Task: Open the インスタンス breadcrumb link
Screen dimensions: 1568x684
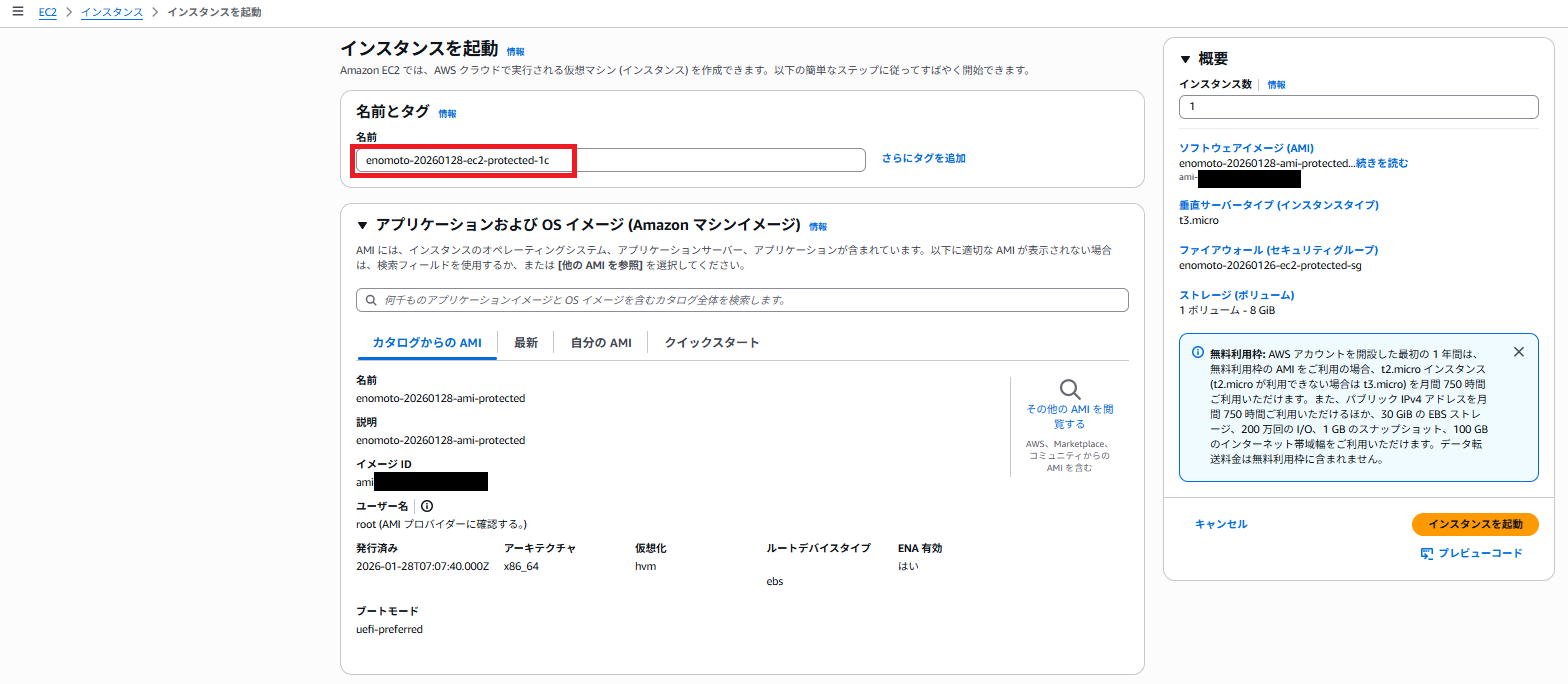Action: click(112, 12)
